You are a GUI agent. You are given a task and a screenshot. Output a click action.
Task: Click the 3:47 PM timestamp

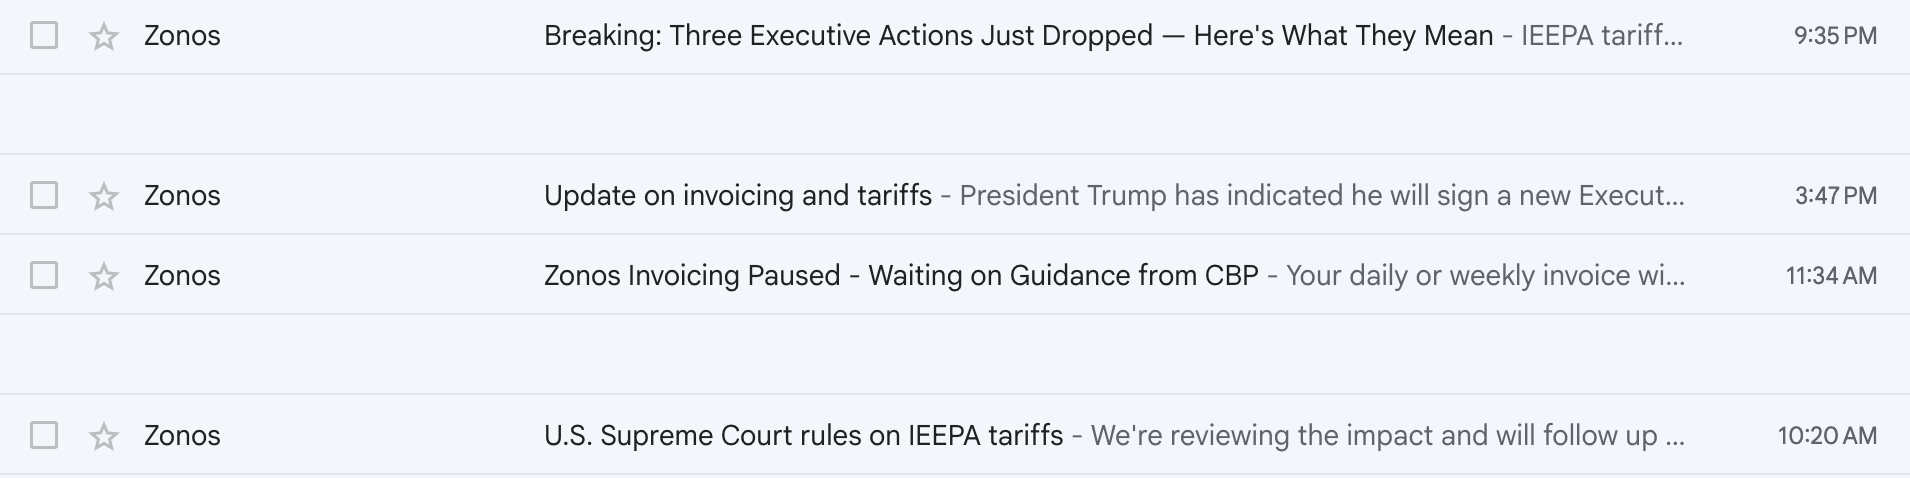(x=1835, y=195)
